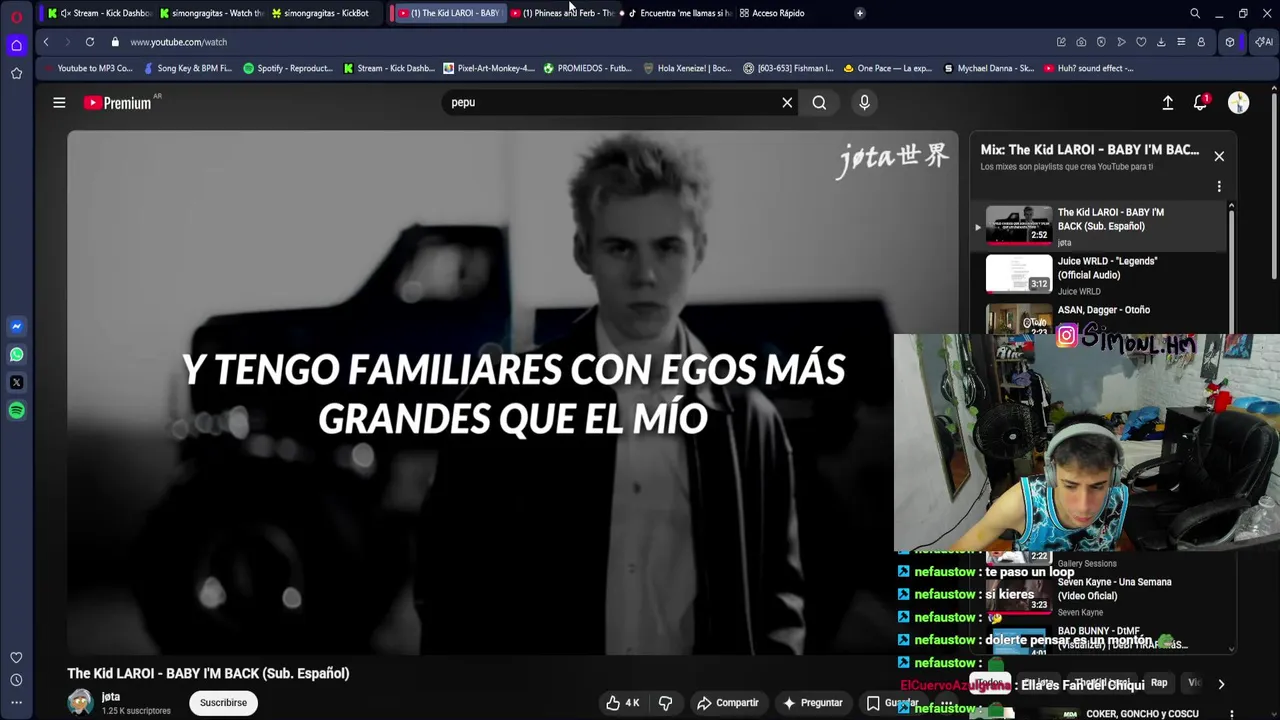Click the video player showing the lyrics
The height and width of the screenshot is (720, 1280).
point(512,392)
